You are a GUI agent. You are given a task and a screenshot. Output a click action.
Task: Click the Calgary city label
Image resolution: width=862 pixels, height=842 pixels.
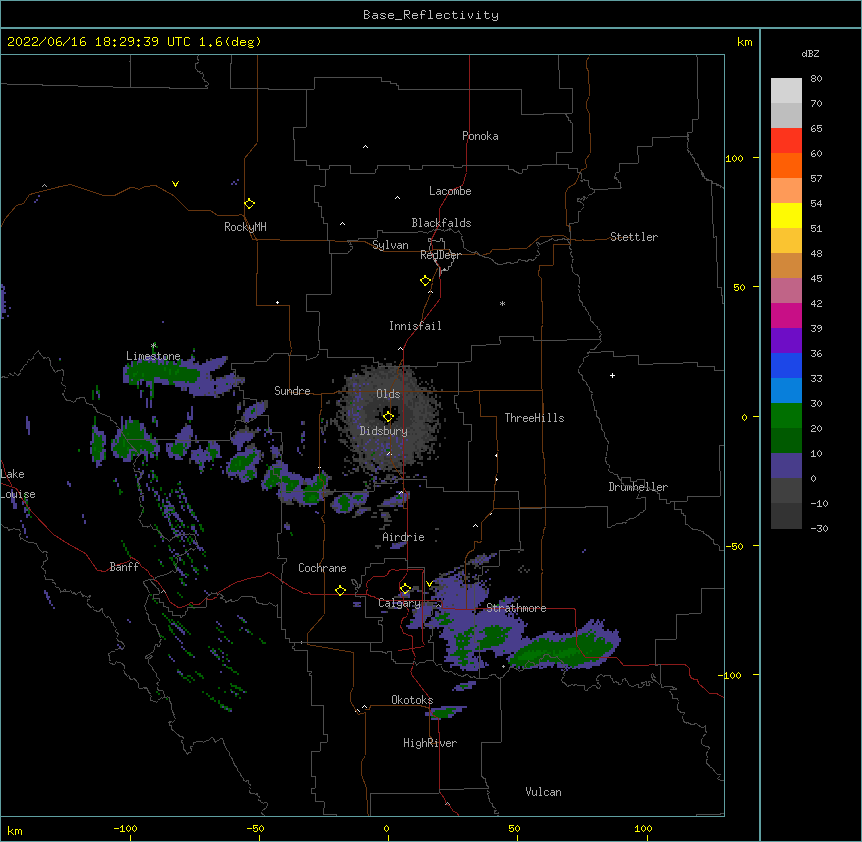[399, 603]
